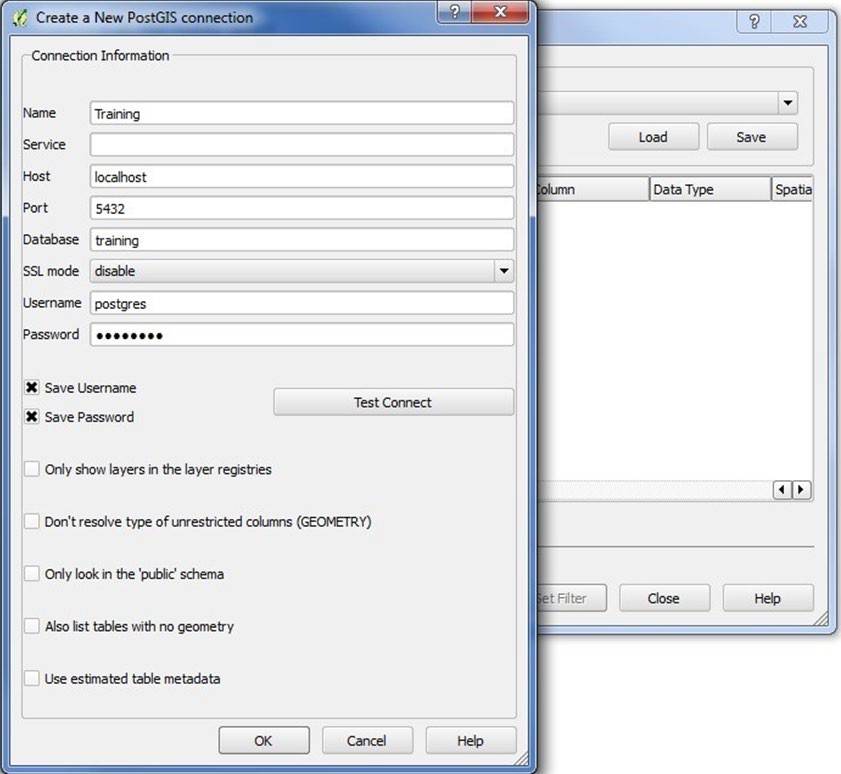The image size is (841, 774).
Task: Enable Only show layers in the layer registries
Action: (31, 469)
